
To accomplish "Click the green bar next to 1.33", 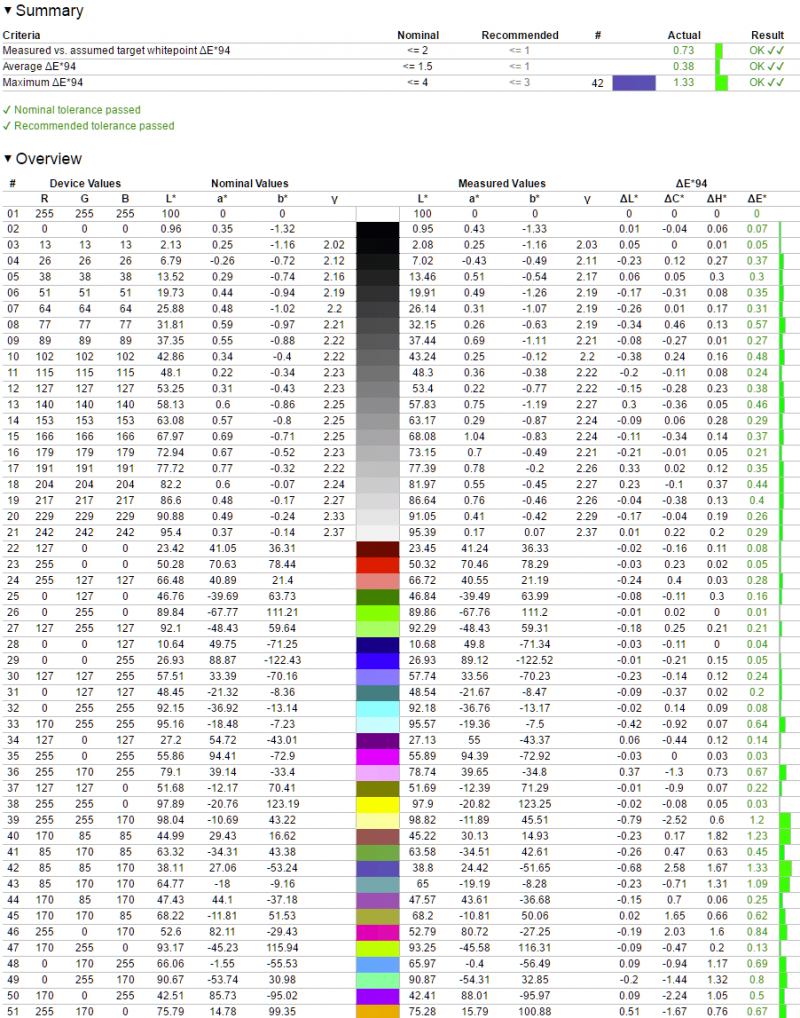I will click(721, 83).
